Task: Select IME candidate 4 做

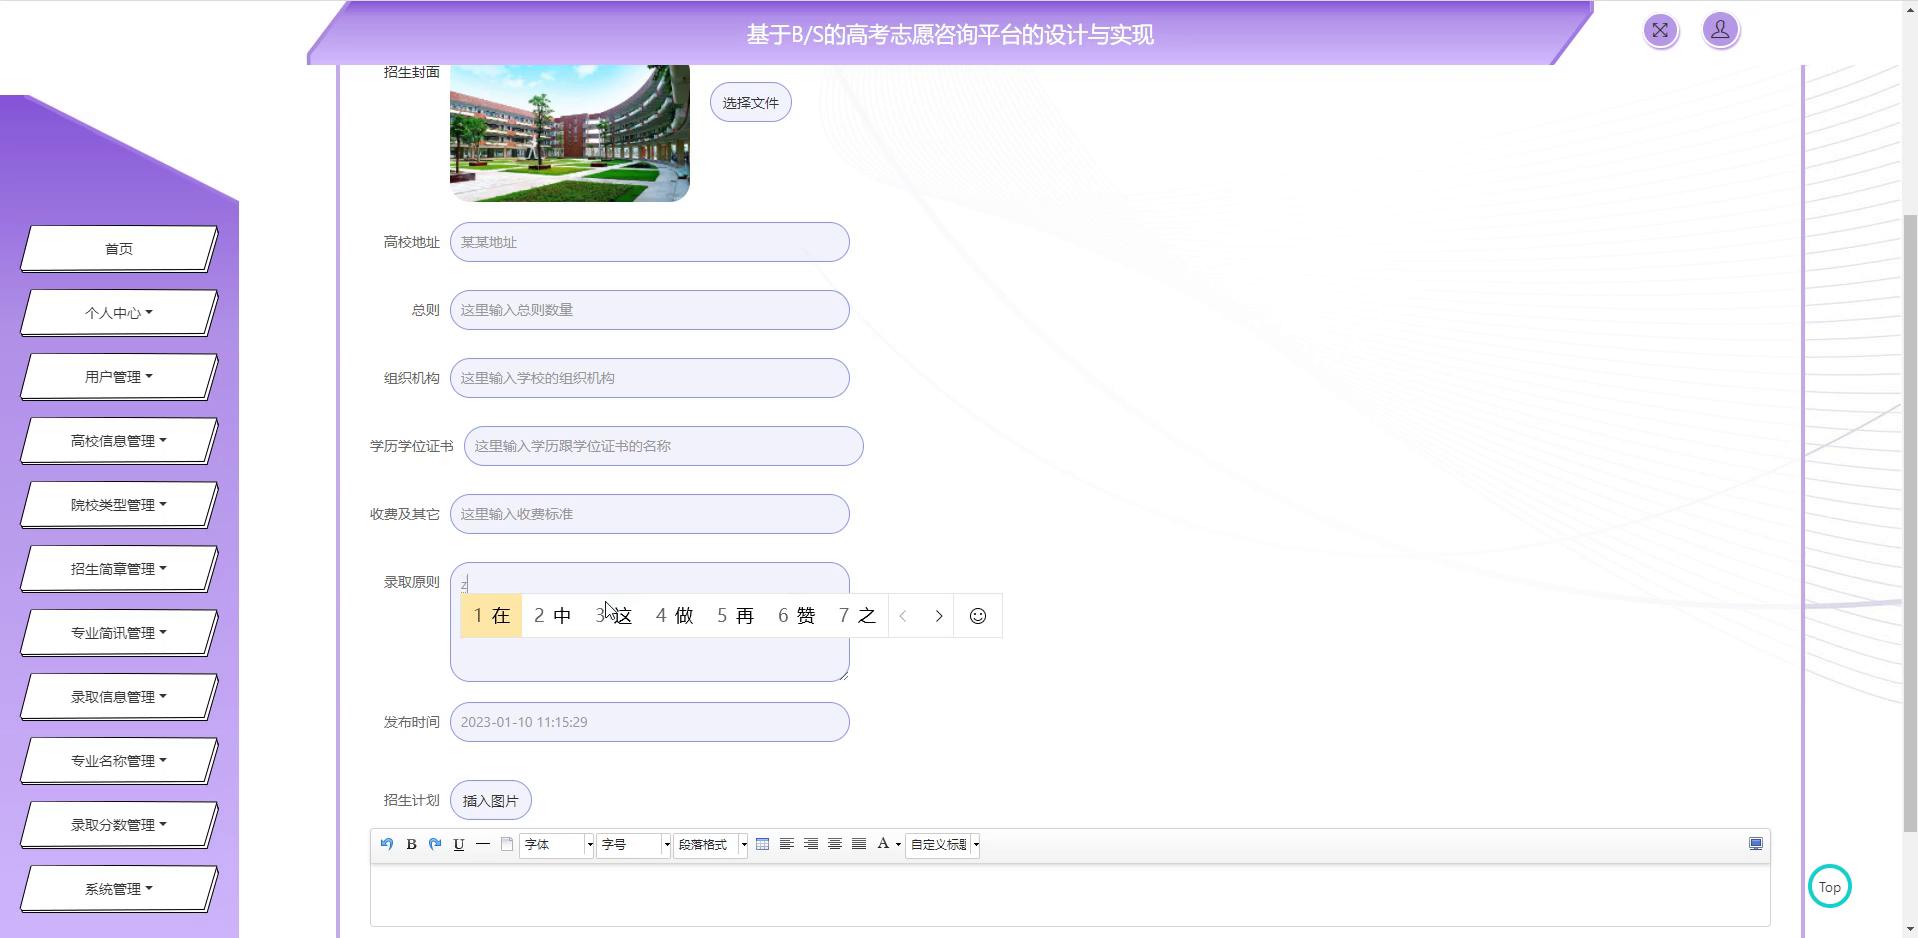Action: click(x=674, y=616)
